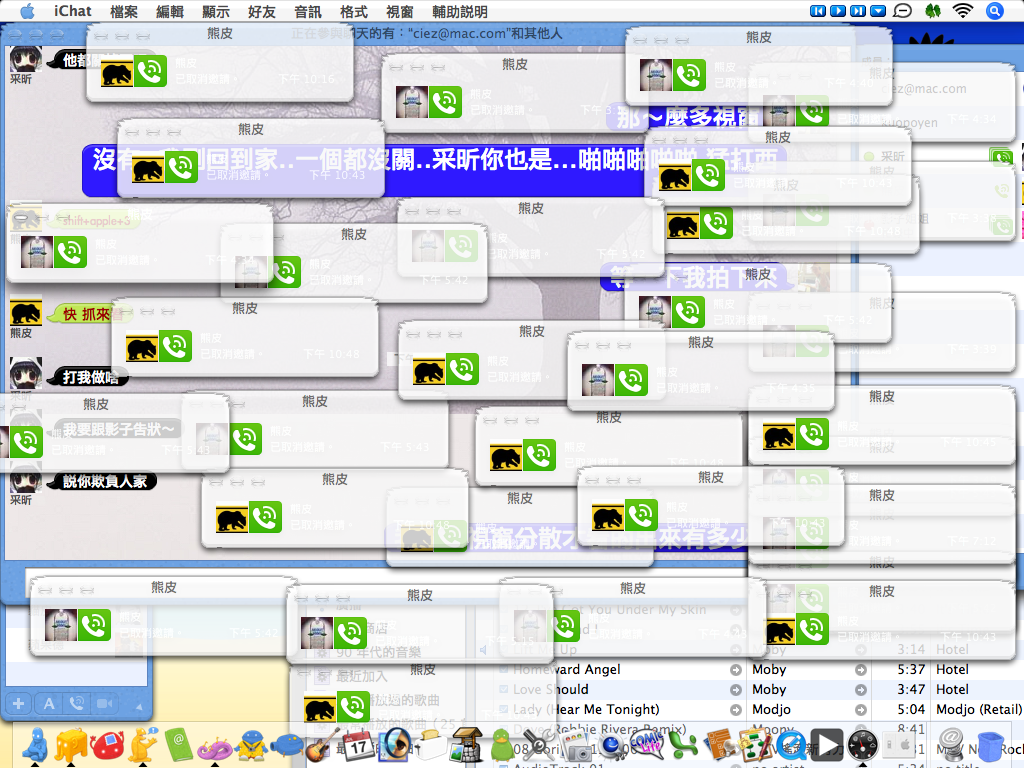Click the 說你欺負人家 chat bubble
The height and width of the screenshot is (768, 1024).
click(x=104, y=481)
